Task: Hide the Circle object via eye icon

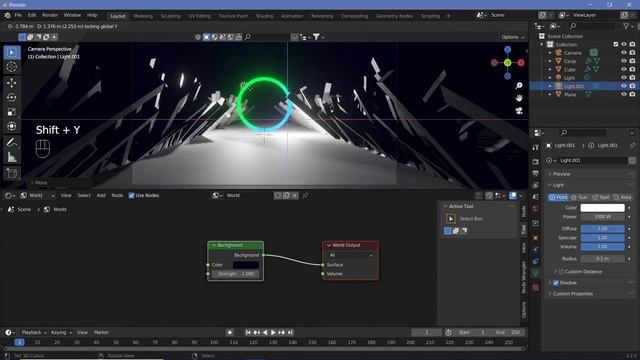Action: [x=624, y=61]
